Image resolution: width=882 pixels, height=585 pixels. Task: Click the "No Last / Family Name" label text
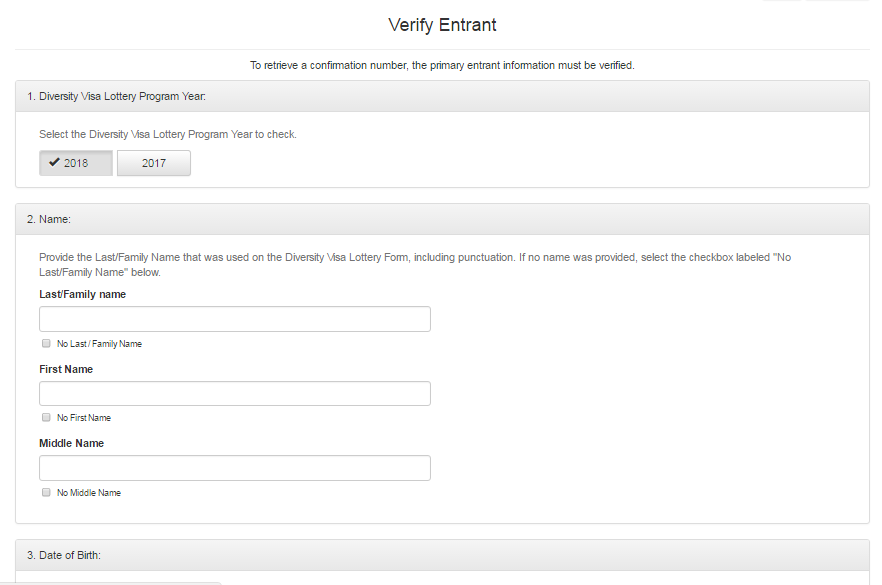pos(99,344)
